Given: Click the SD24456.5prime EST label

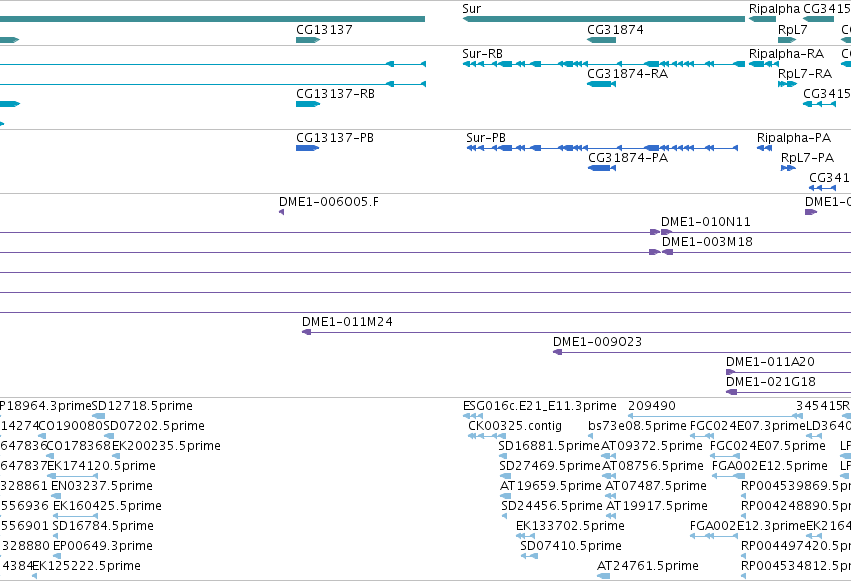Looking at the screenshot, I should (552, 506).
